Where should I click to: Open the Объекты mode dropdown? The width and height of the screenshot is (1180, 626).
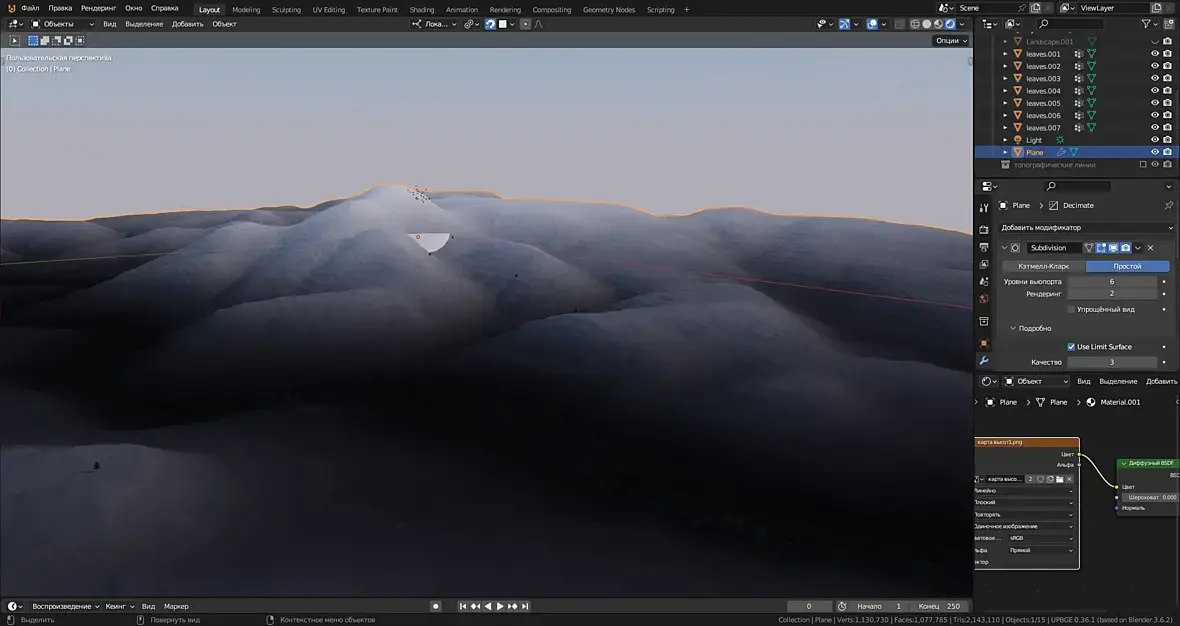click(62, 24)
